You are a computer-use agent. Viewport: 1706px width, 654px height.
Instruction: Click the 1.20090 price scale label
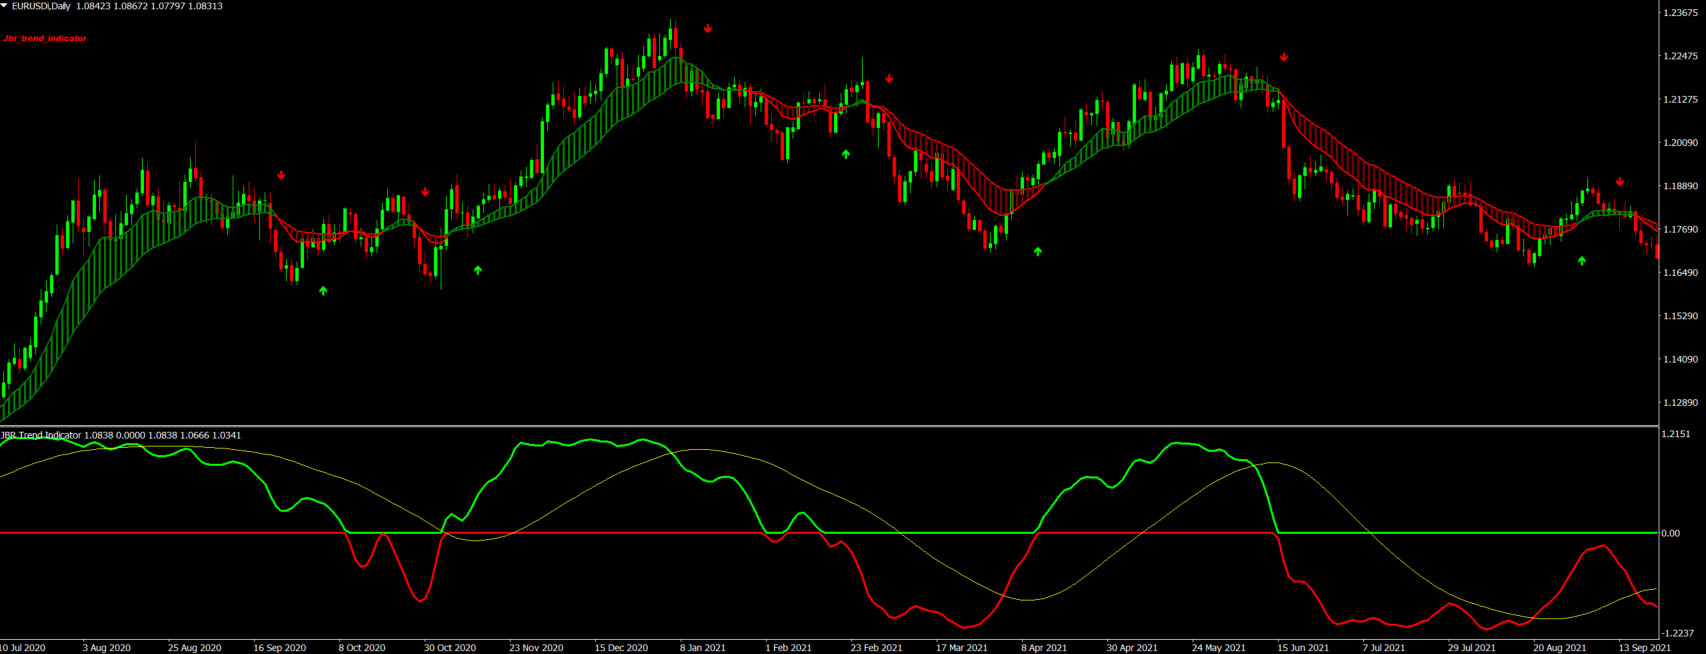1680,143
